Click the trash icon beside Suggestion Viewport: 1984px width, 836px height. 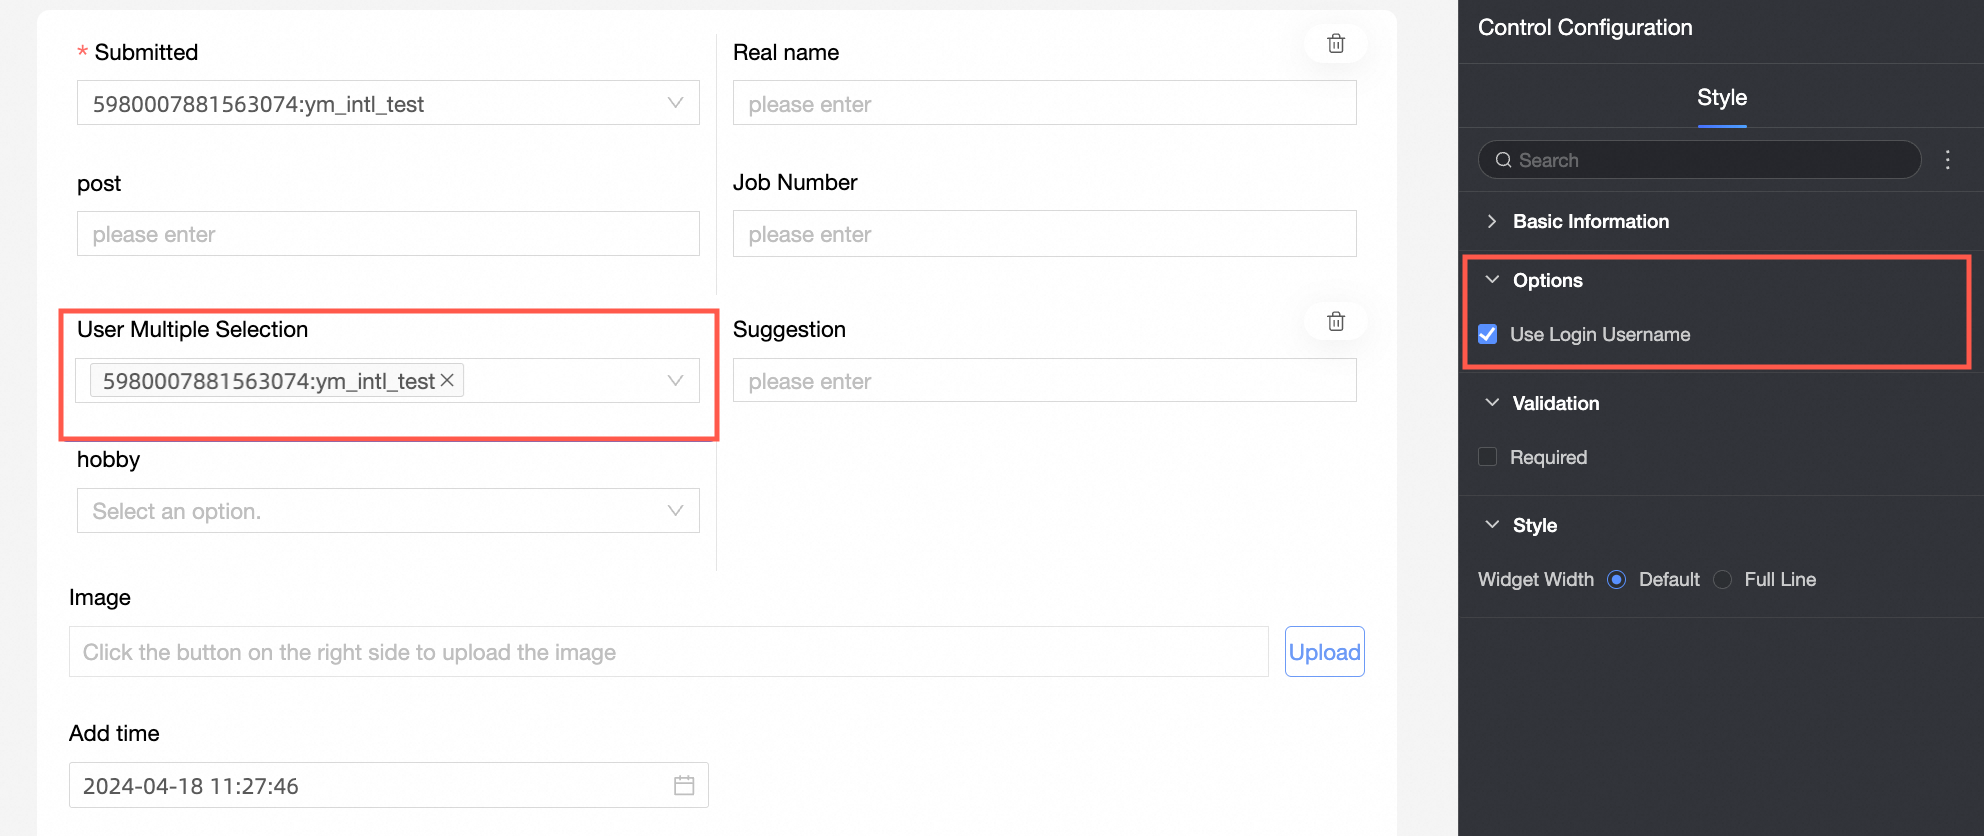(x=1335, y=322)
